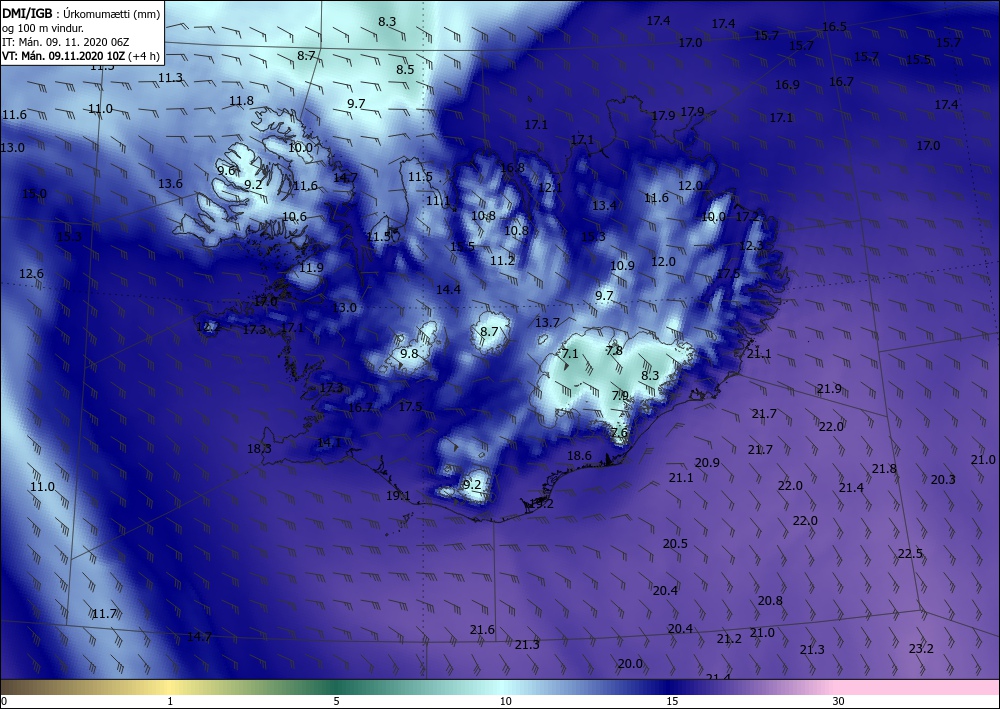The image size is (1000, 709).
Task: Select the 11.2 value label
Action: pyautogui.click(x=503, y=260)
